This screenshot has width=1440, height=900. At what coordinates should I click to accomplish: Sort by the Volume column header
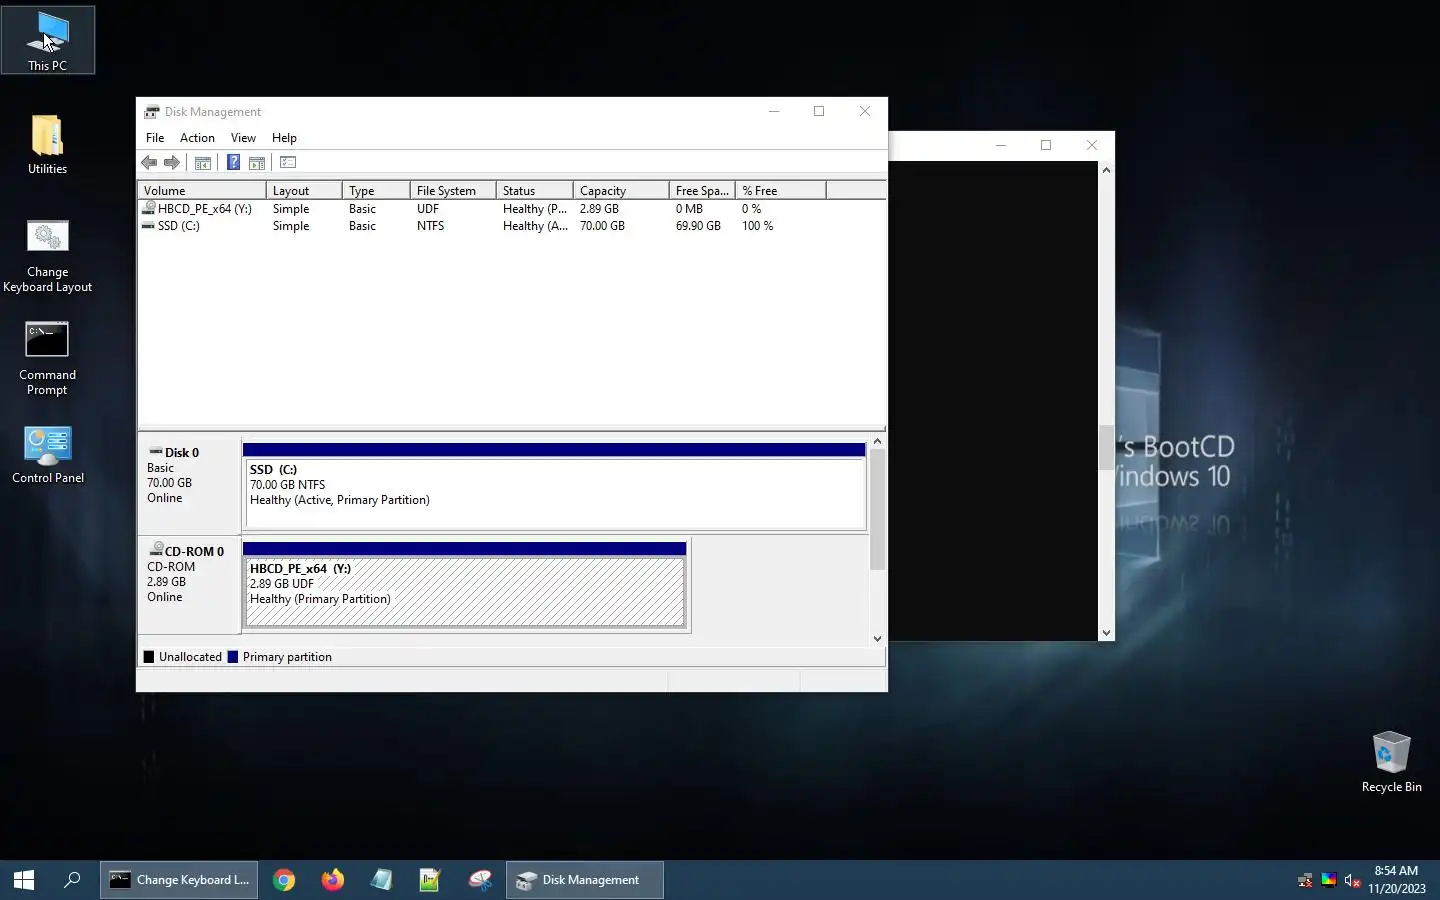tap(202, 190)
